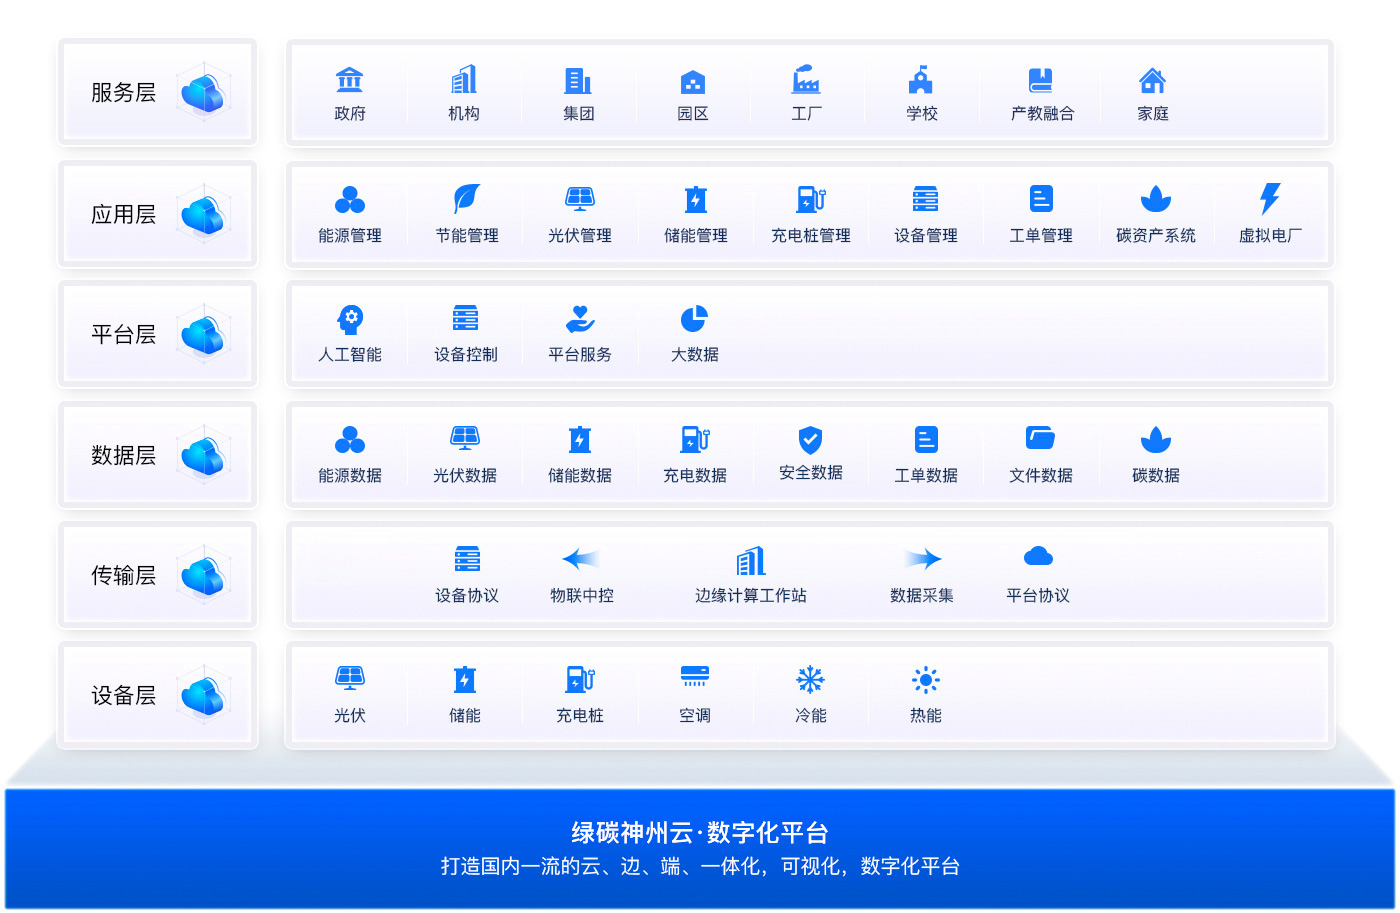
Task: Select the 充电桩 device charger icon
Action: (x=580, y=679)
